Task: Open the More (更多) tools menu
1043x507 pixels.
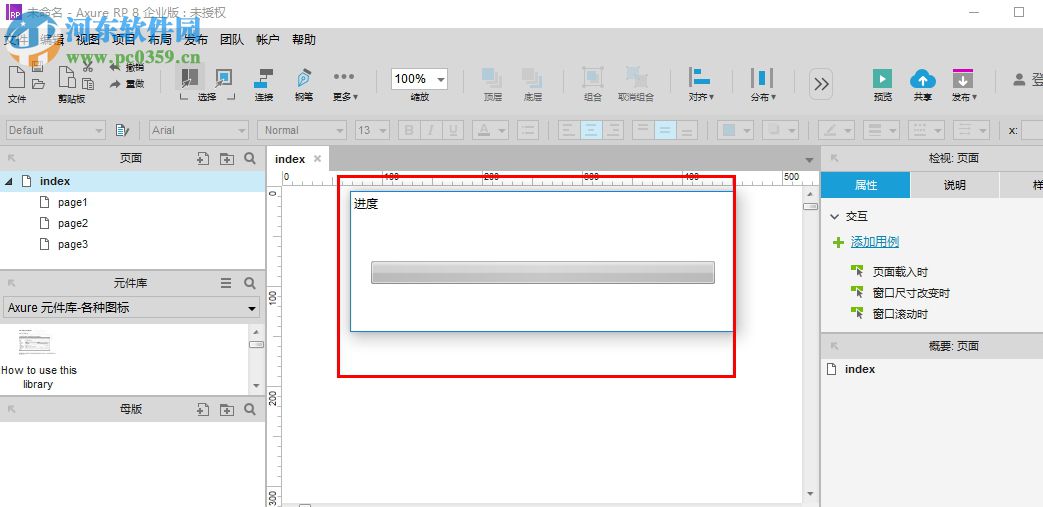Action: (345, 84)
